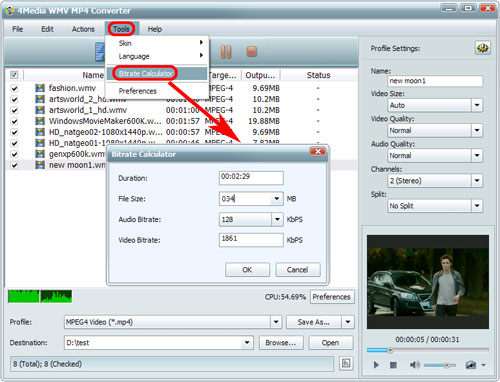Viewport: 500px width, 382px height.
Task: Open the log icon beside the status bar
Action: pos(346,363)
